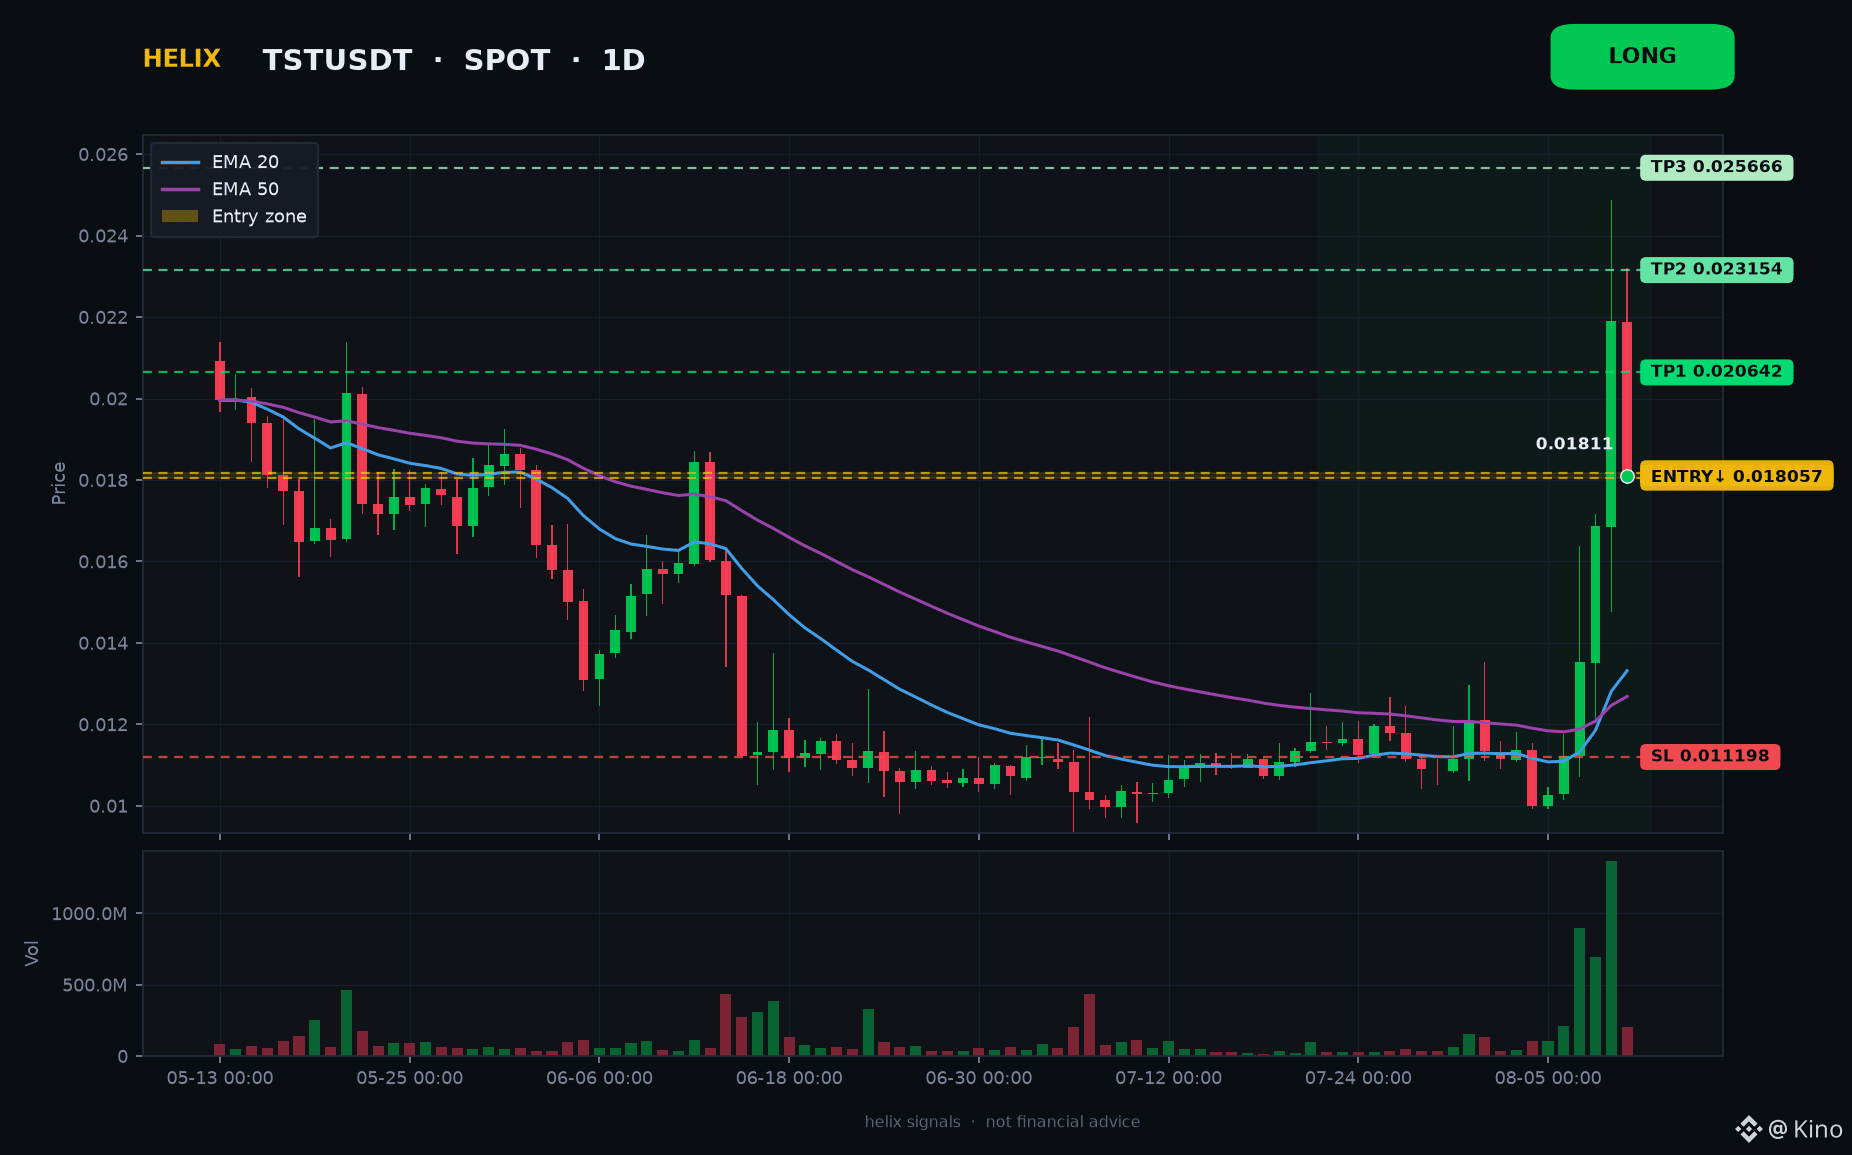
Task: Click the 0.016 price axis label
Action: coord(104,562)
